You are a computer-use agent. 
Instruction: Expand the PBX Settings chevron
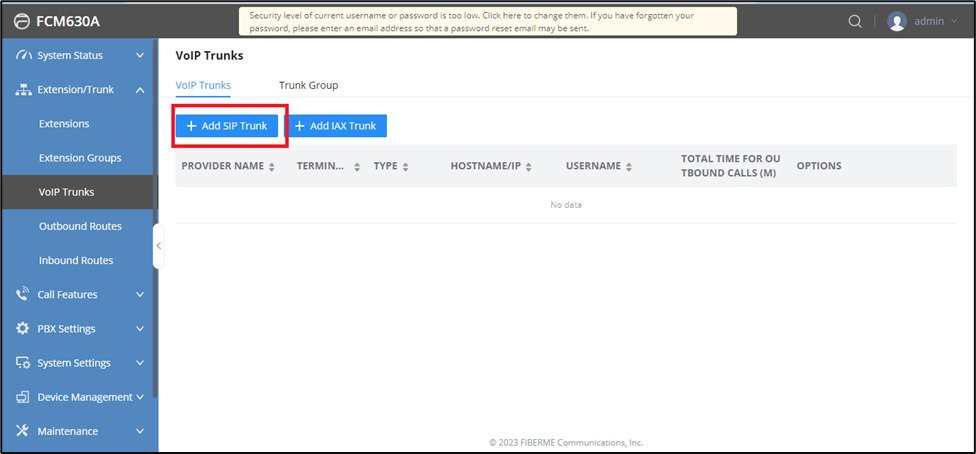(140, 329)
